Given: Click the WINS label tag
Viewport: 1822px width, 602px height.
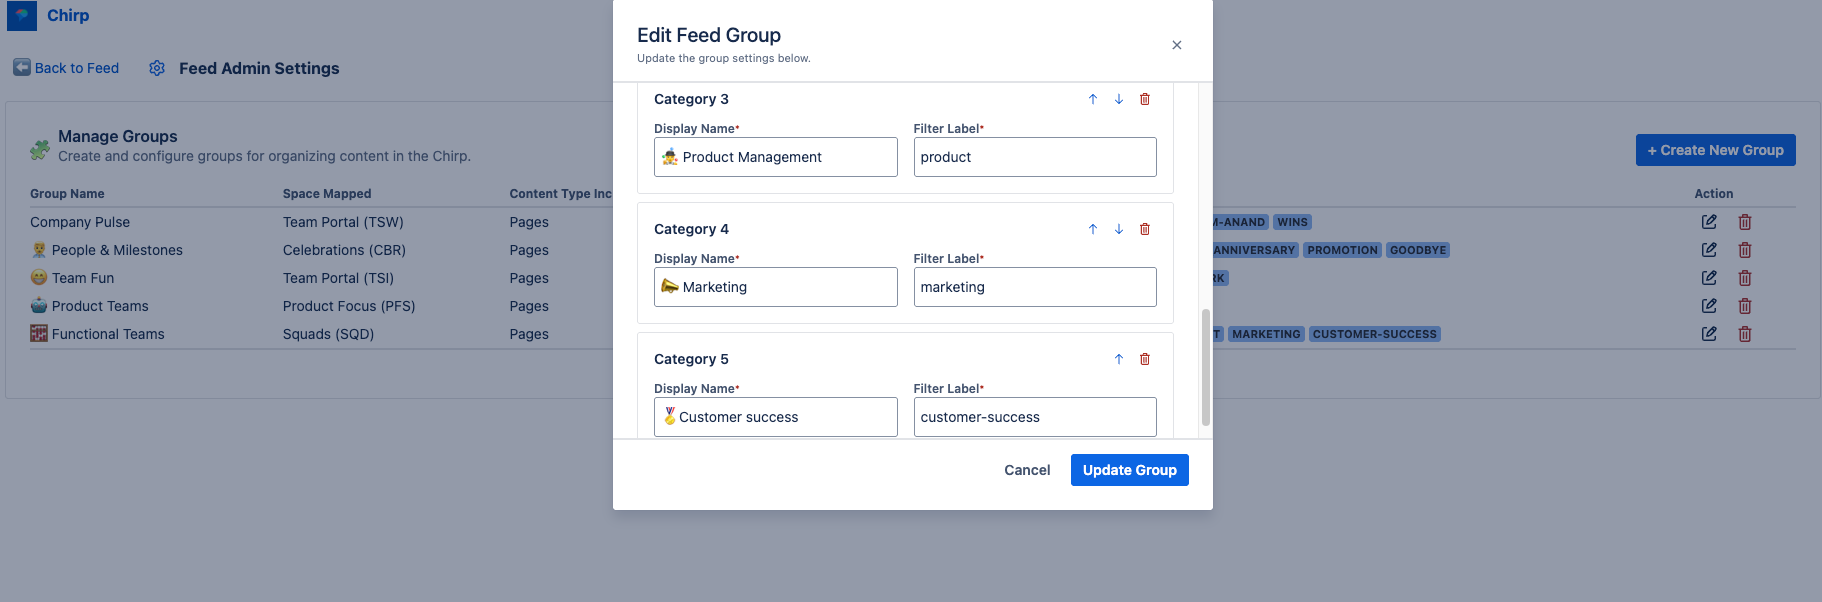Looking at the screenshot, I should 1292,222.
